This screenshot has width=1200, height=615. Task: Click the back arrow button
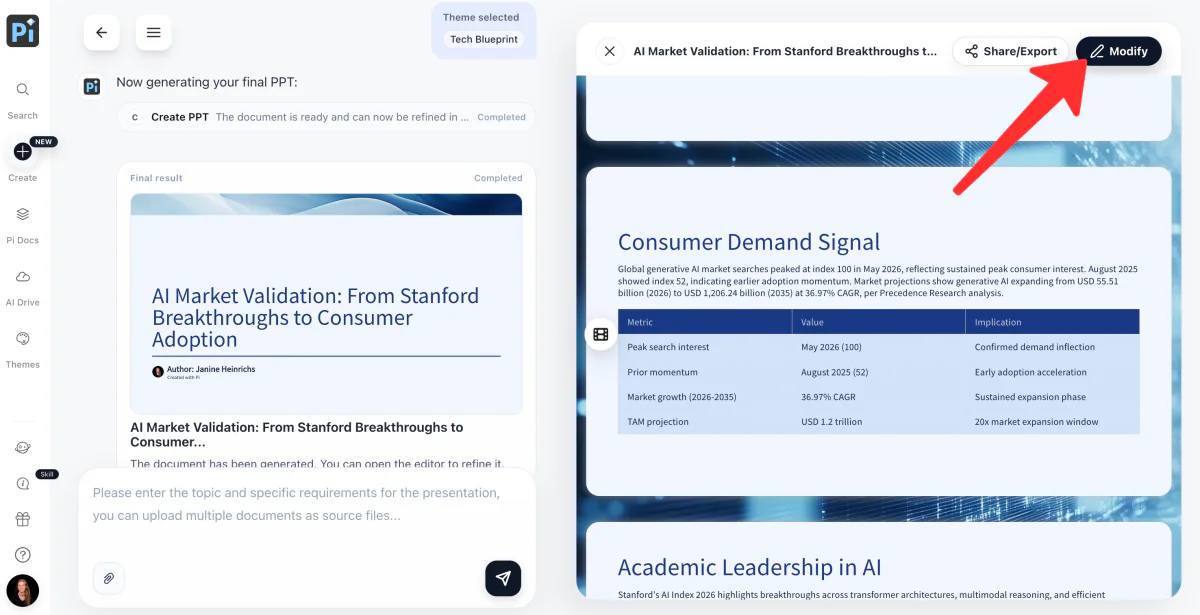click(x=101, y=32)
